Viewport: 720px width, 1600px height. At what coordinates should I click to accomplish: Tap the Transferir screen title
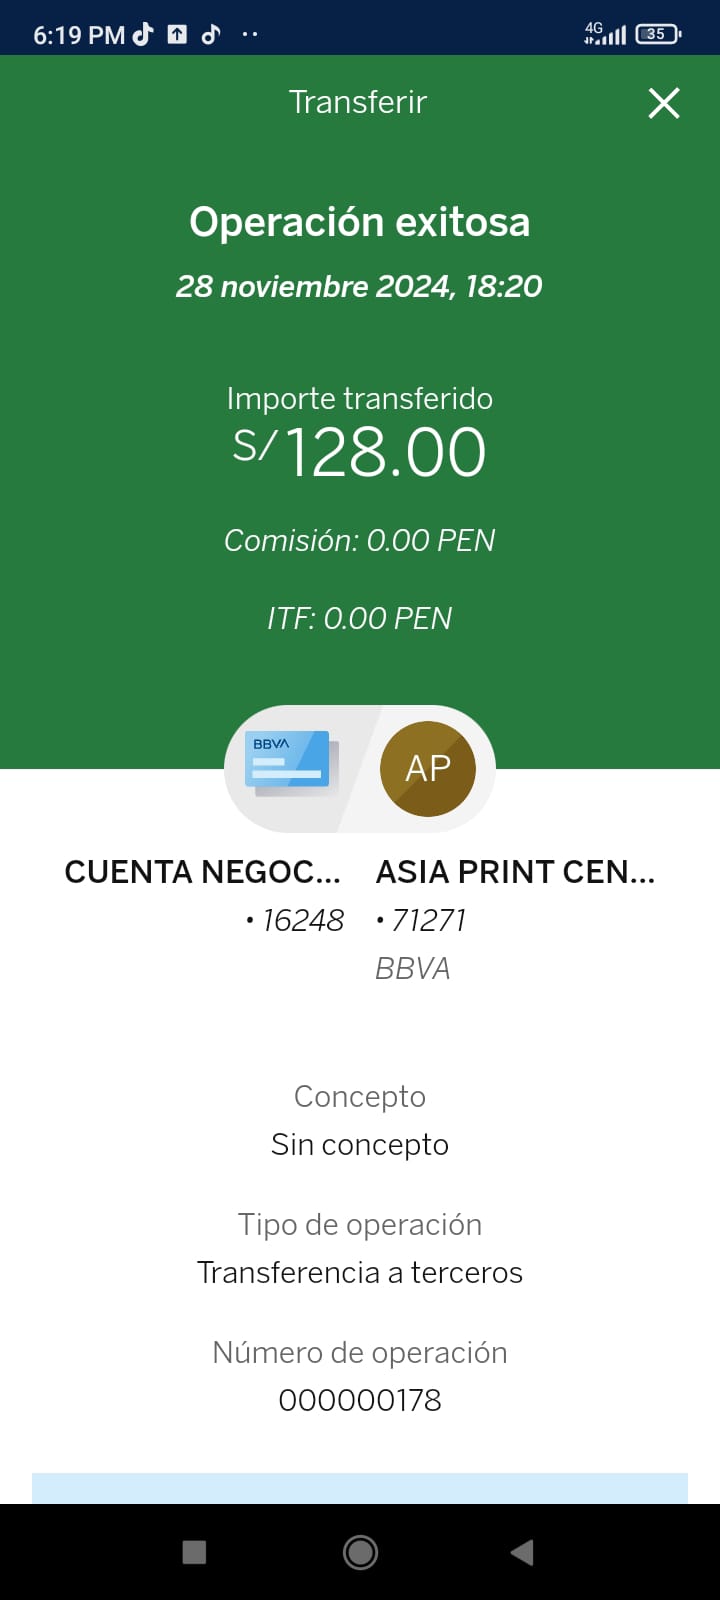(358, 102)
